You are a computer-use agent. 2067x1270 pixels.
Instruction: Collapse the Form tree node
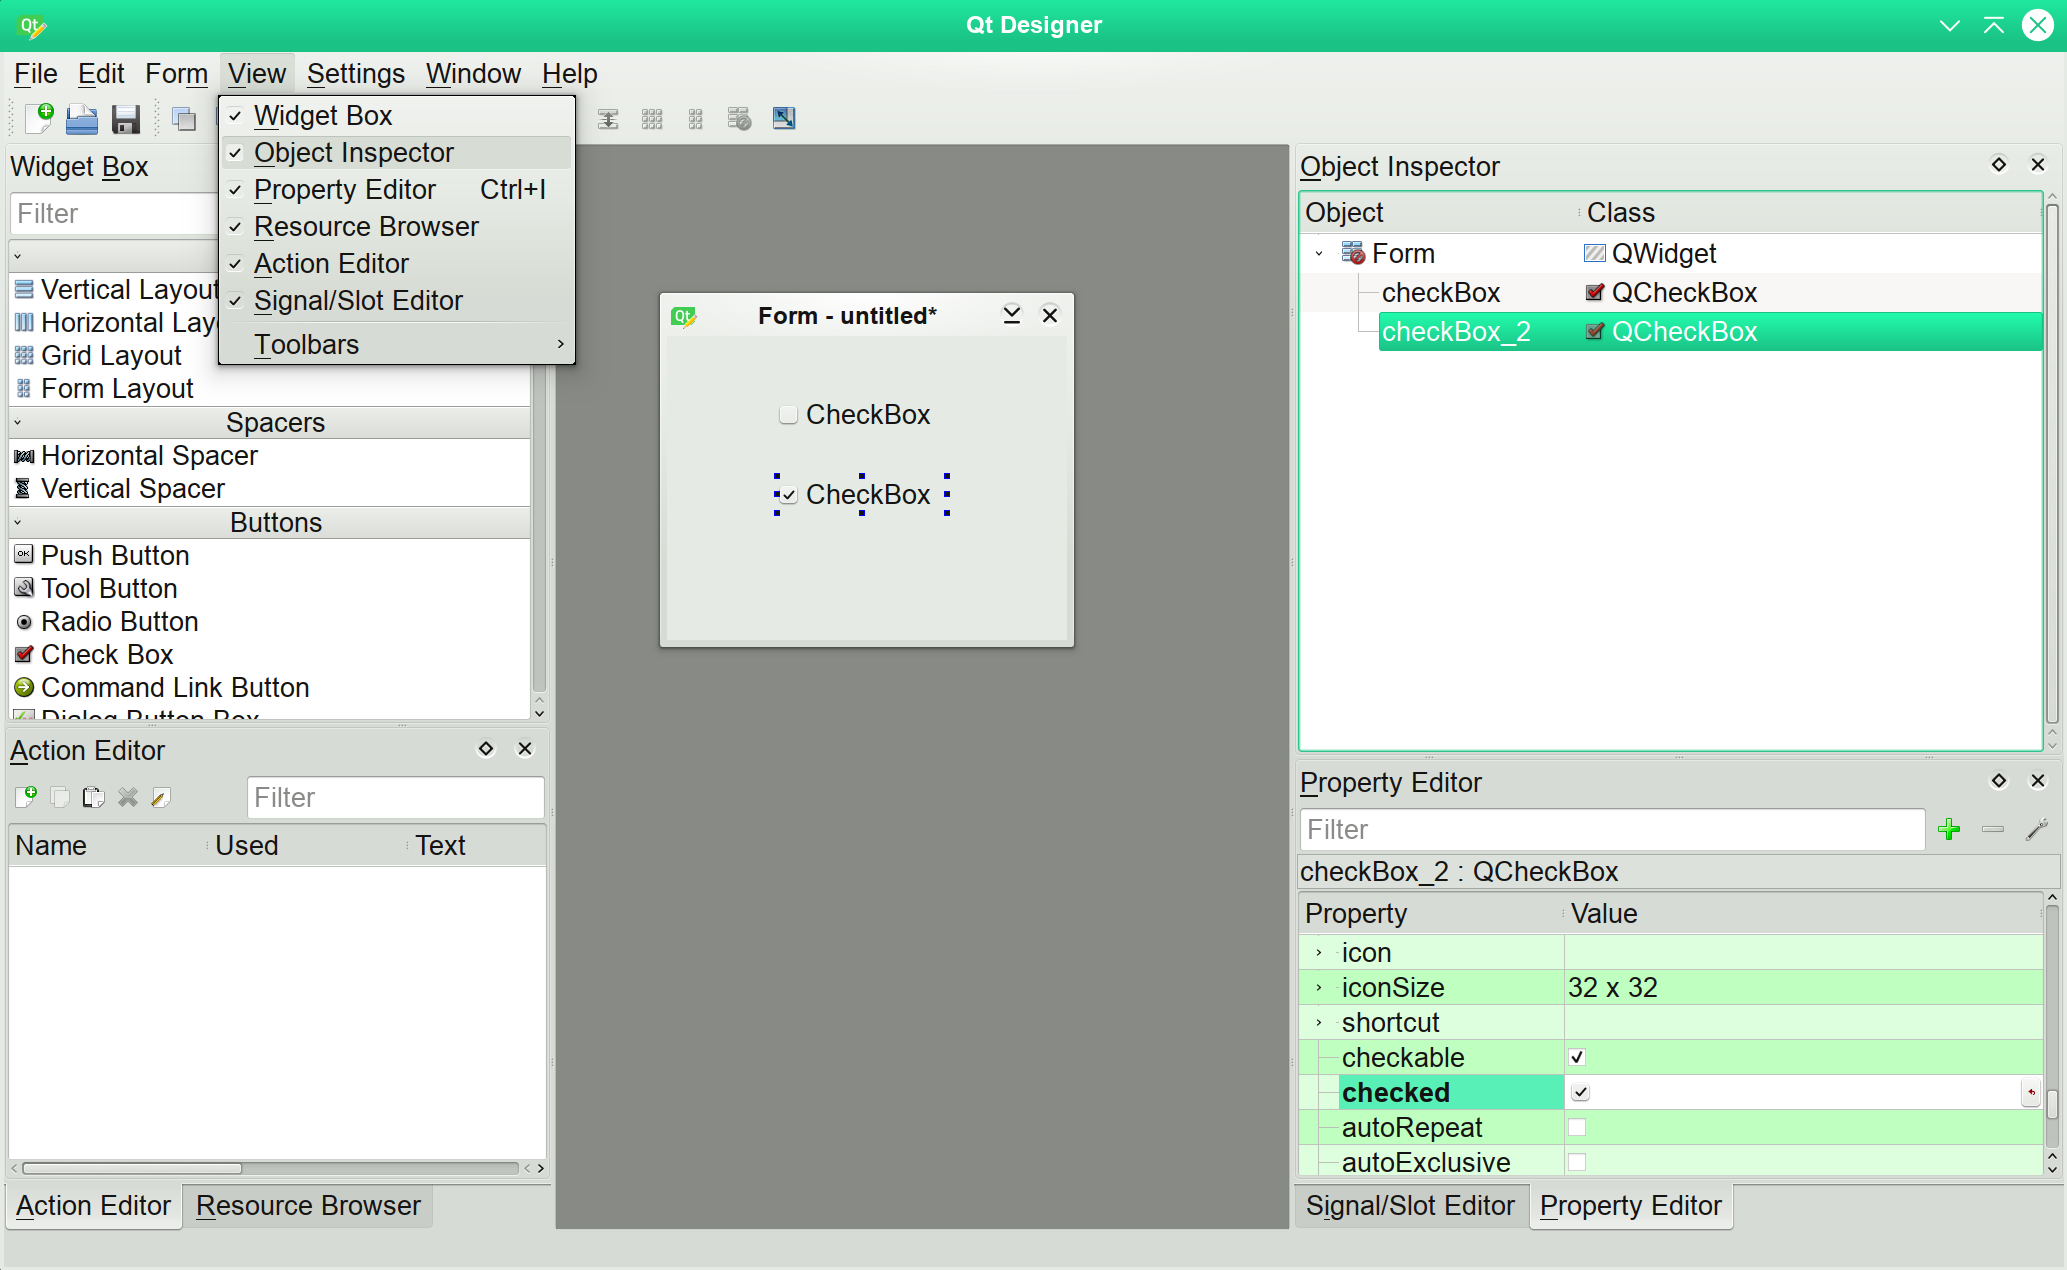coord(1319,254)
